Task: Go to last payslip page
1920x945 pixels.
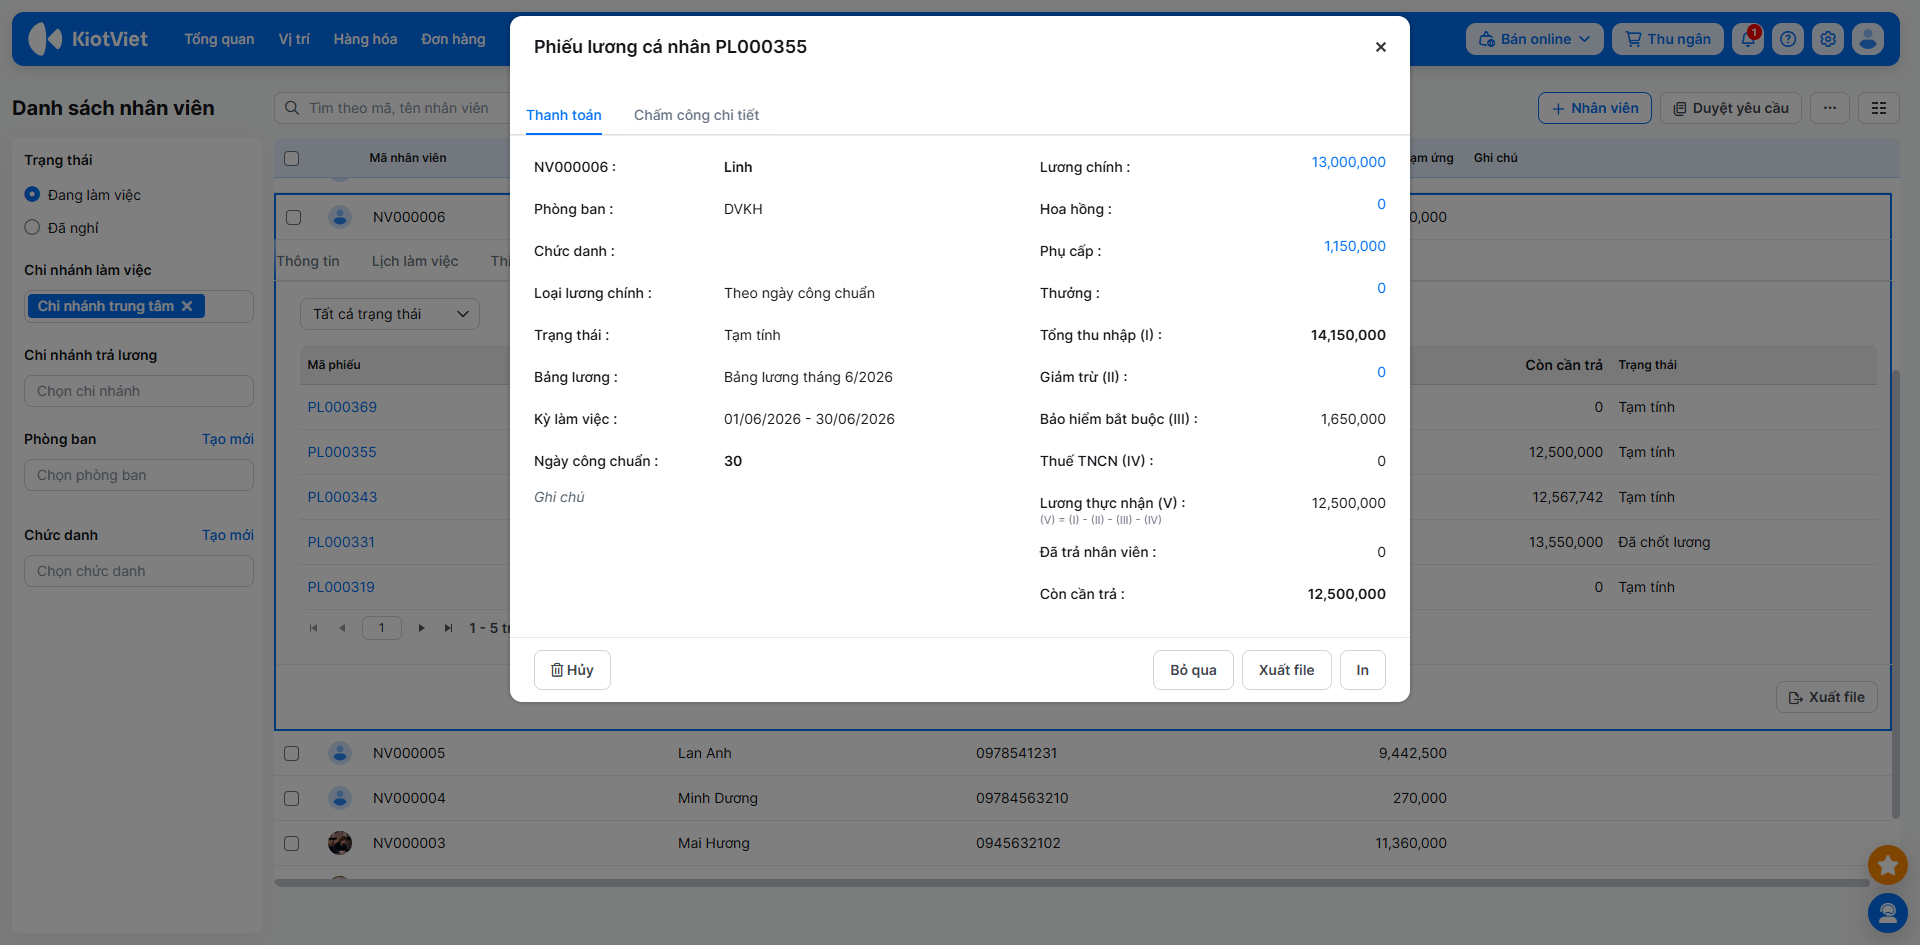Action: coord(448,628)
